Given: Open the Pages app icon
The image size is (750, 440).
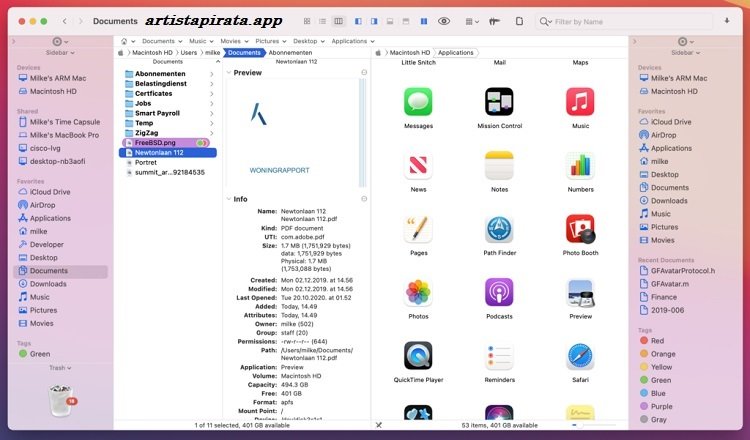Looking at the screenshot, I should coord(418,229).
